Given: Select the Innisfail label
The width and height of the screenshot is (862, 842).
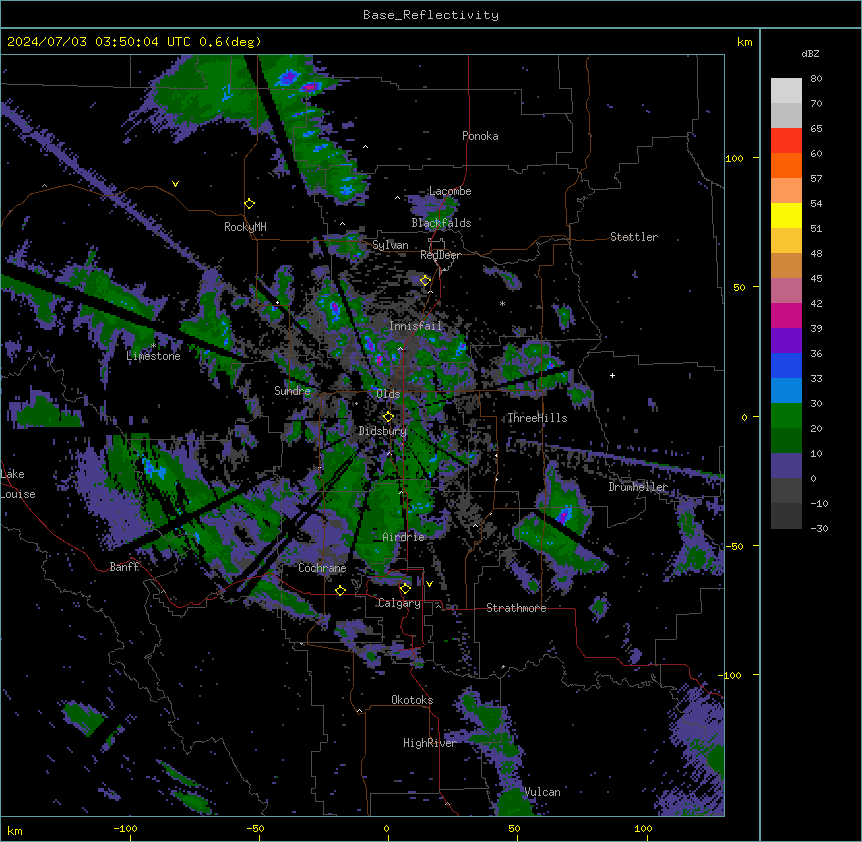Looking at the screenshot, I should 415,326.
